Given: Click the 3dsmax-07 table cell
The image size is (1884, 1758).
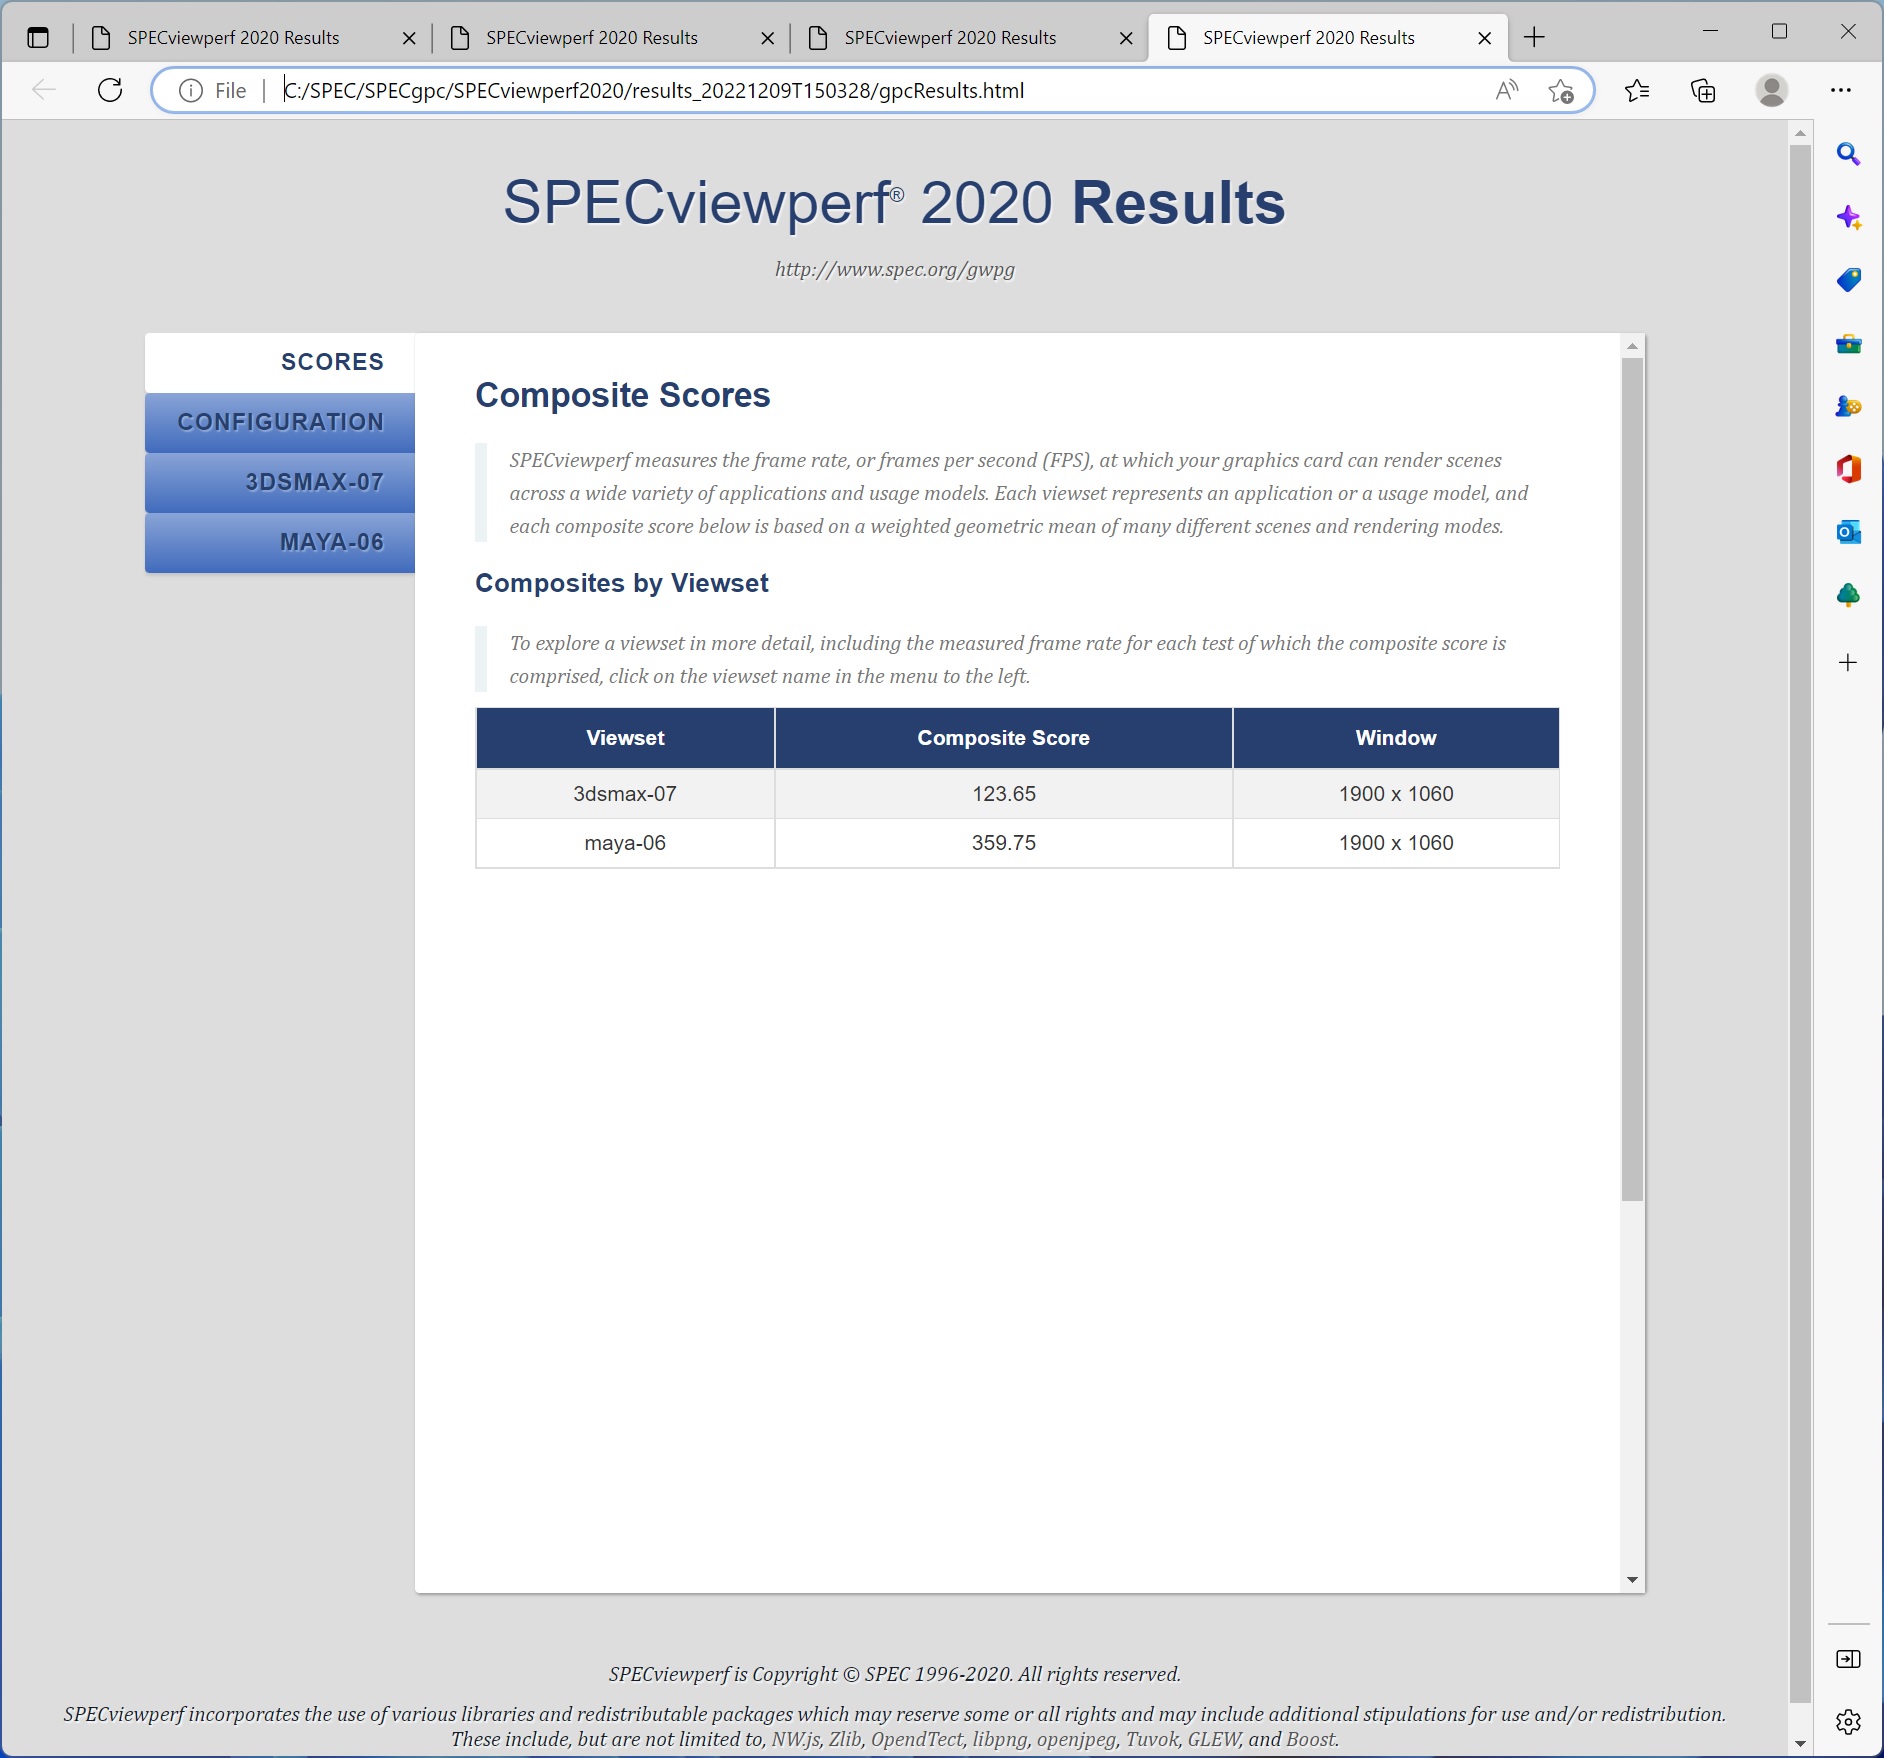Looking at the screenshot, I should pos(625,794).
